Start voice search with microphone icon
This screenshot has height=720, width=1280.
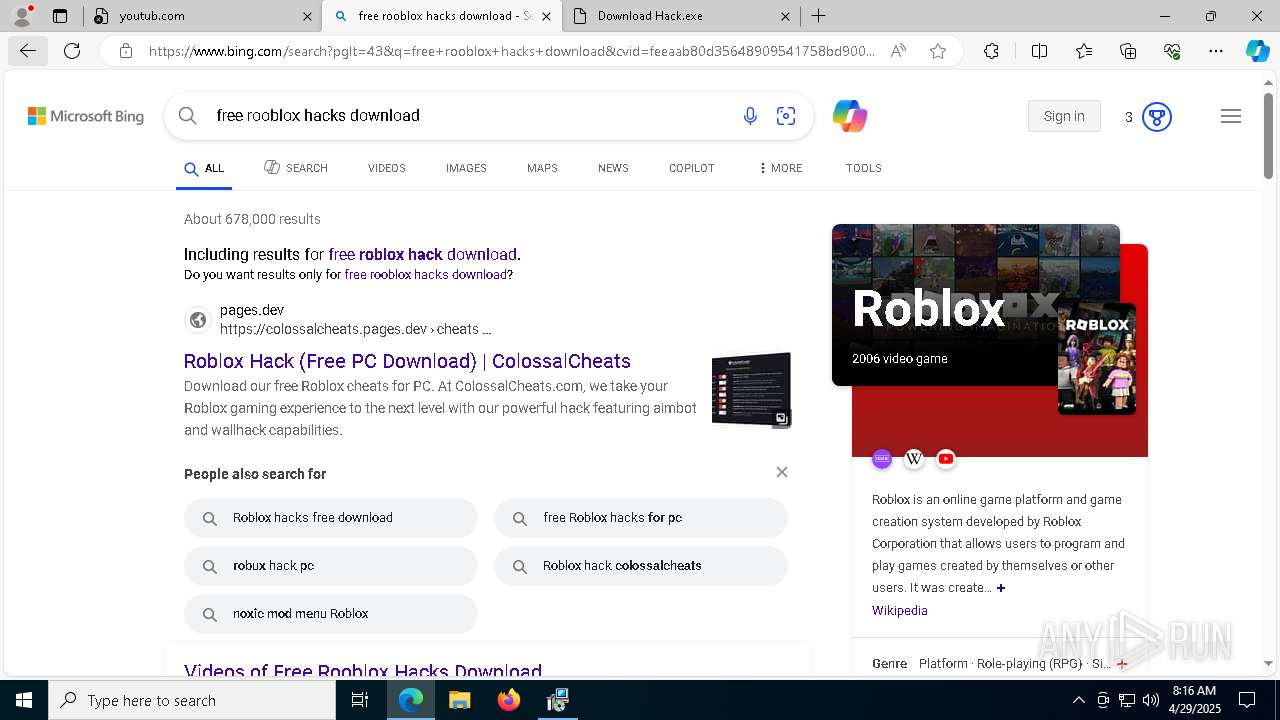750,116
